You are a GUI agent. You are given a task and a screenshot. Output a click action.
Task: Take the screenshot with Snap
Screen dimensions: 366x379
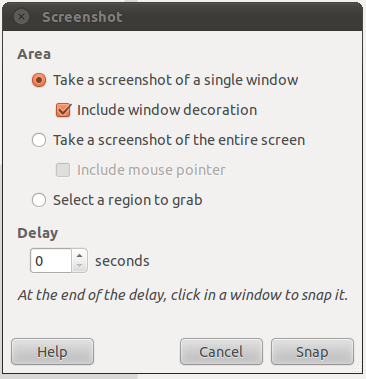(312, 352)
